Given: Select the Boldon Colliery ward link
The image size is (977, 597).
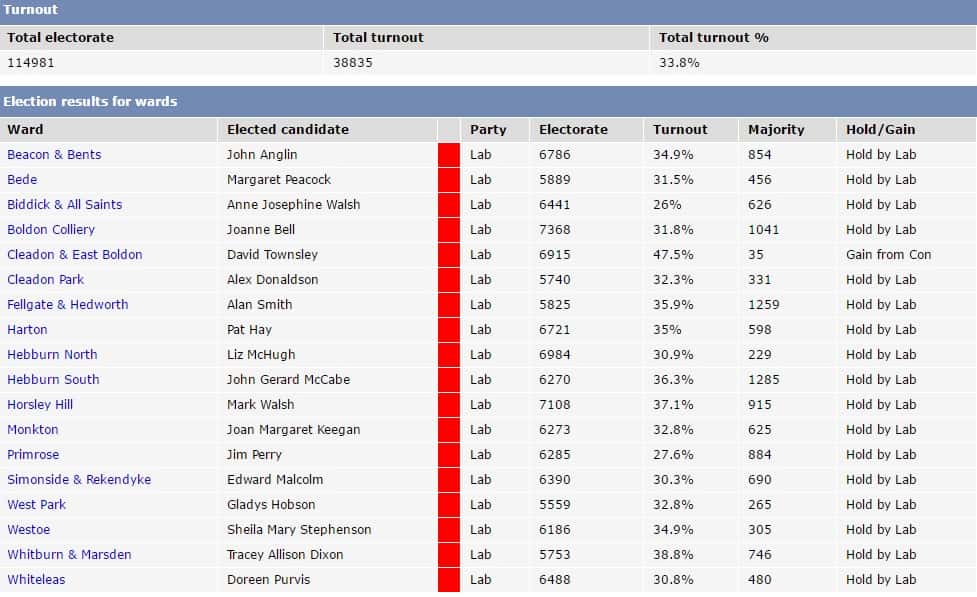Looking at the screenshot, I should pos(51,229).
